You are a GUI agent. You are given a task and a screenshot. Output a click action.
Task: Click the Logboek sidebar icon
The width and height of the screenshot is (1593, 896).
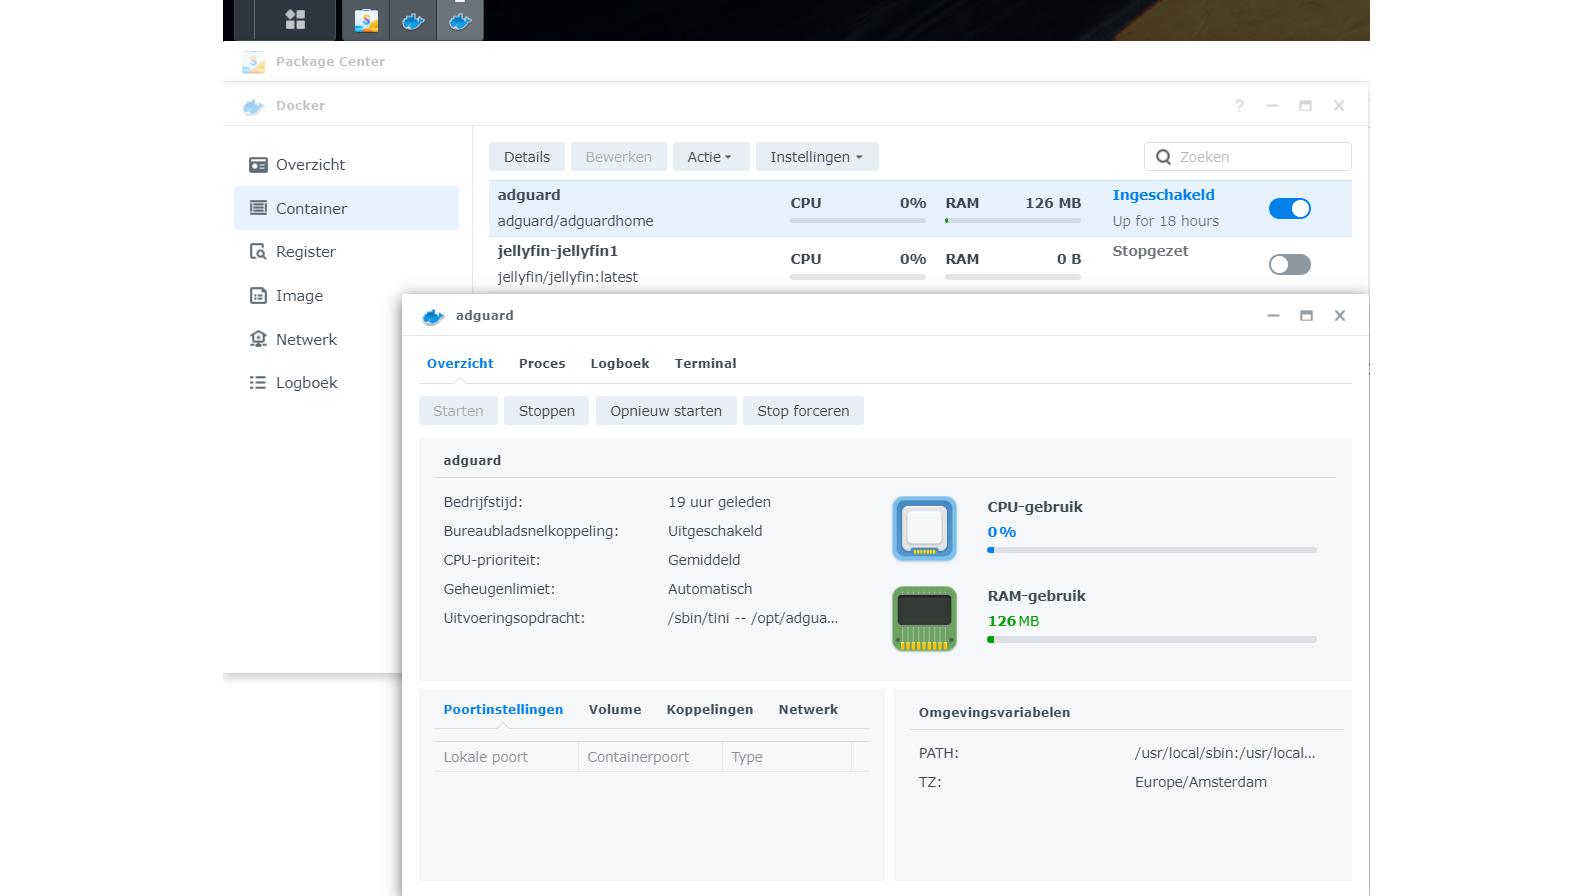point(258,383)
